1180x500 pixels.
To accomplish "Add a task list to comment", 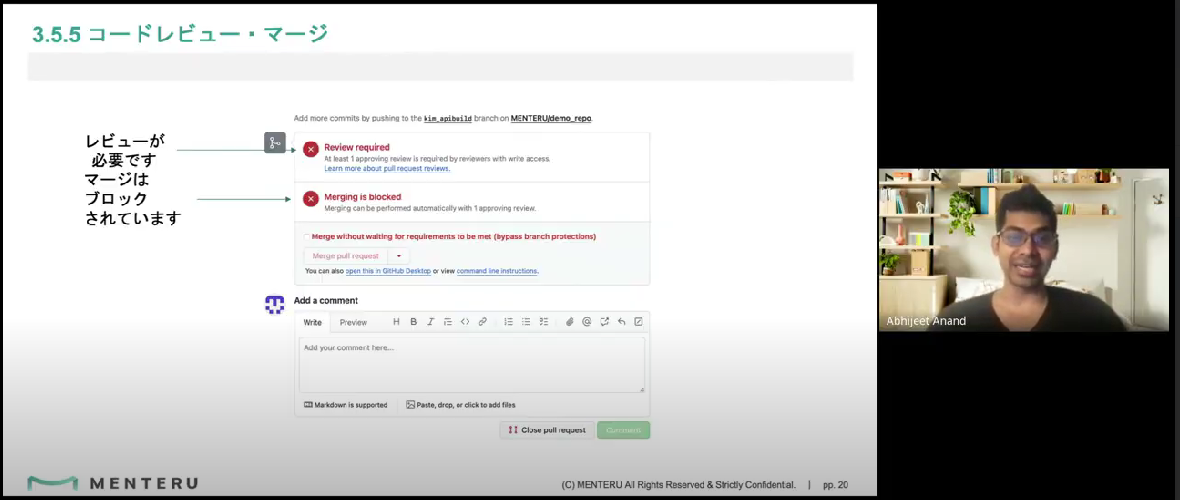I will [x=544, y=322].
